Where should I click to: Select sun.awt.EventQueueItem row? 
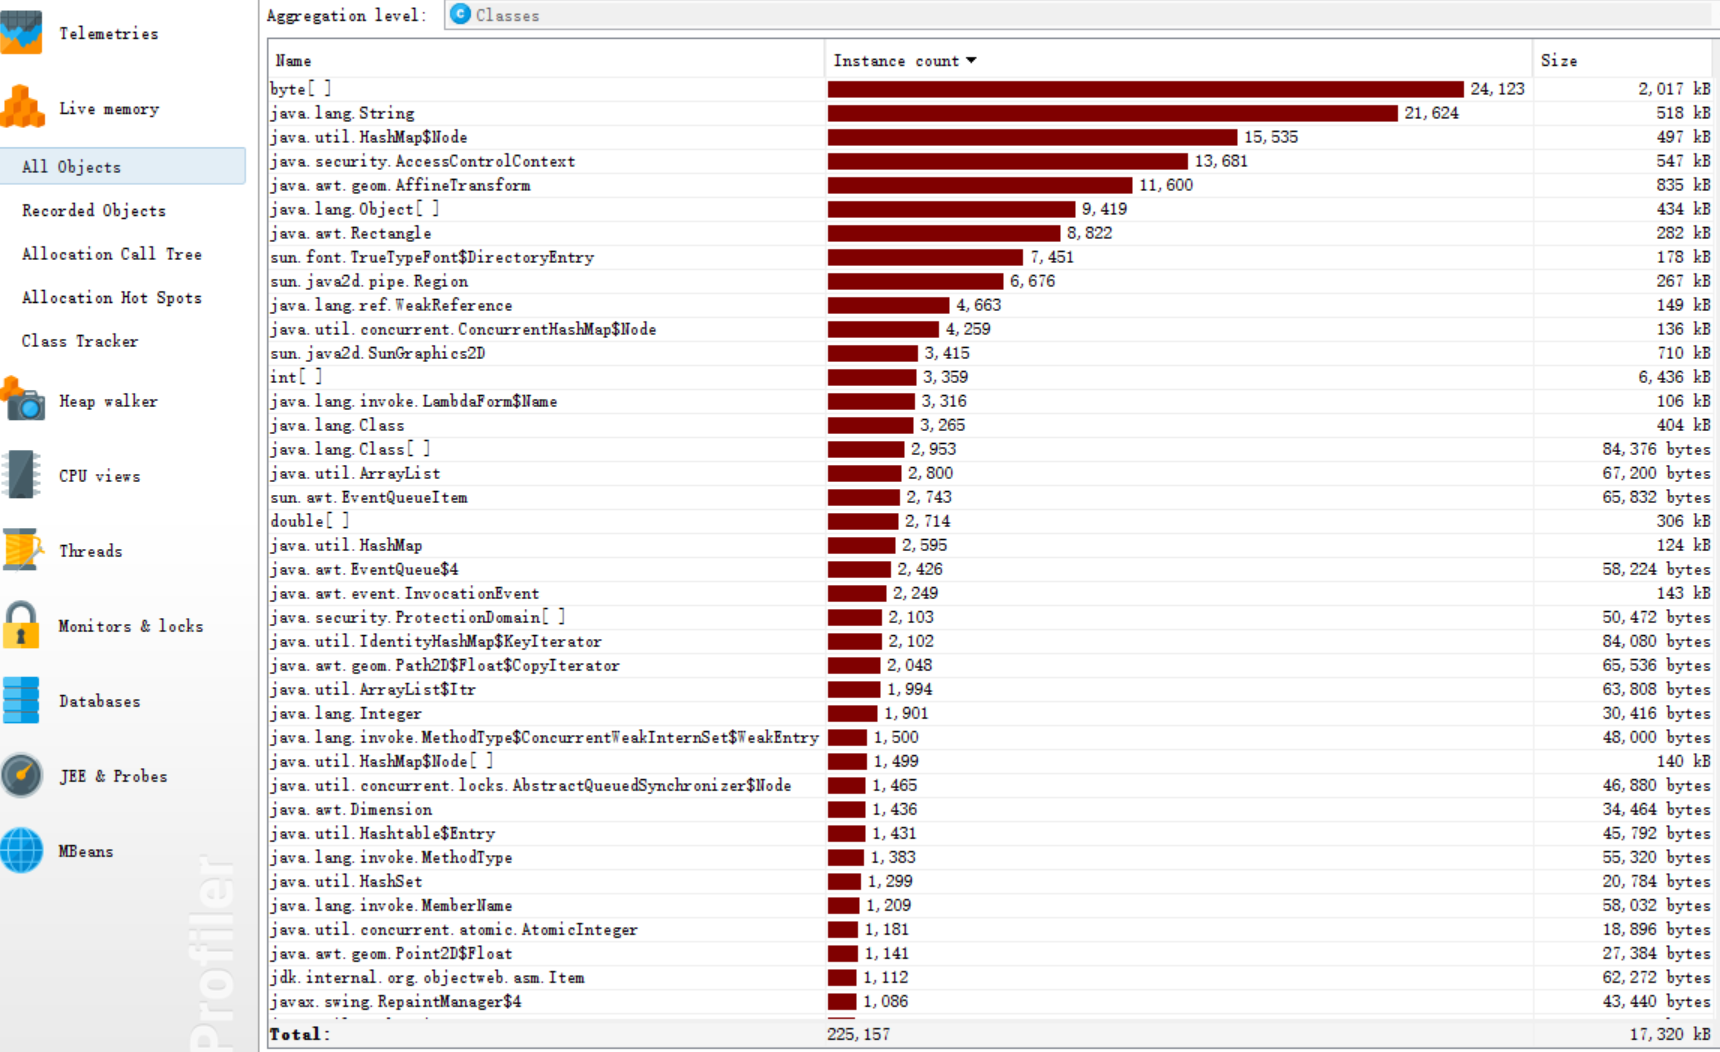(x=992, y=497)
